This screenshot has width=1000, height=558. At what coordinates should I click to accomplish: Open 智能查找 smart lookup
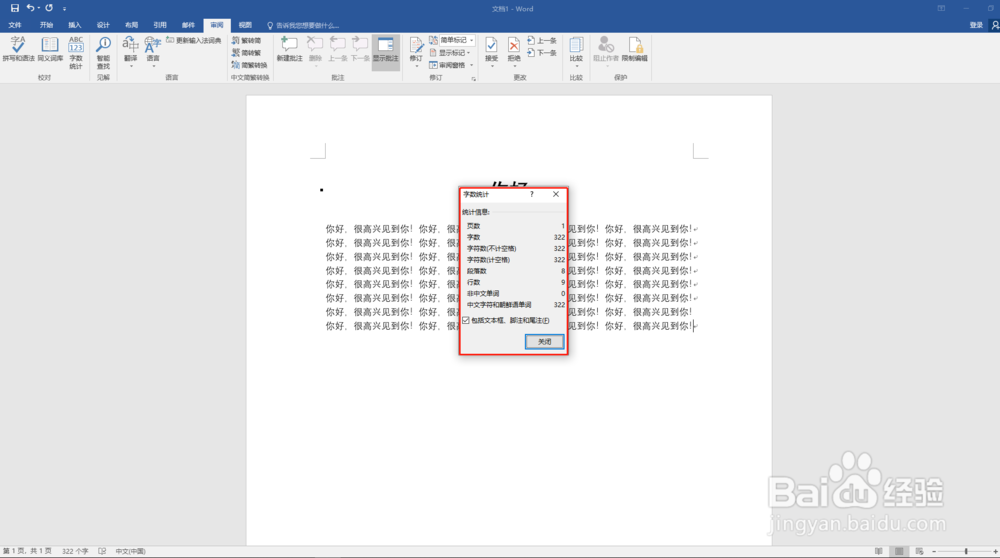103,52
